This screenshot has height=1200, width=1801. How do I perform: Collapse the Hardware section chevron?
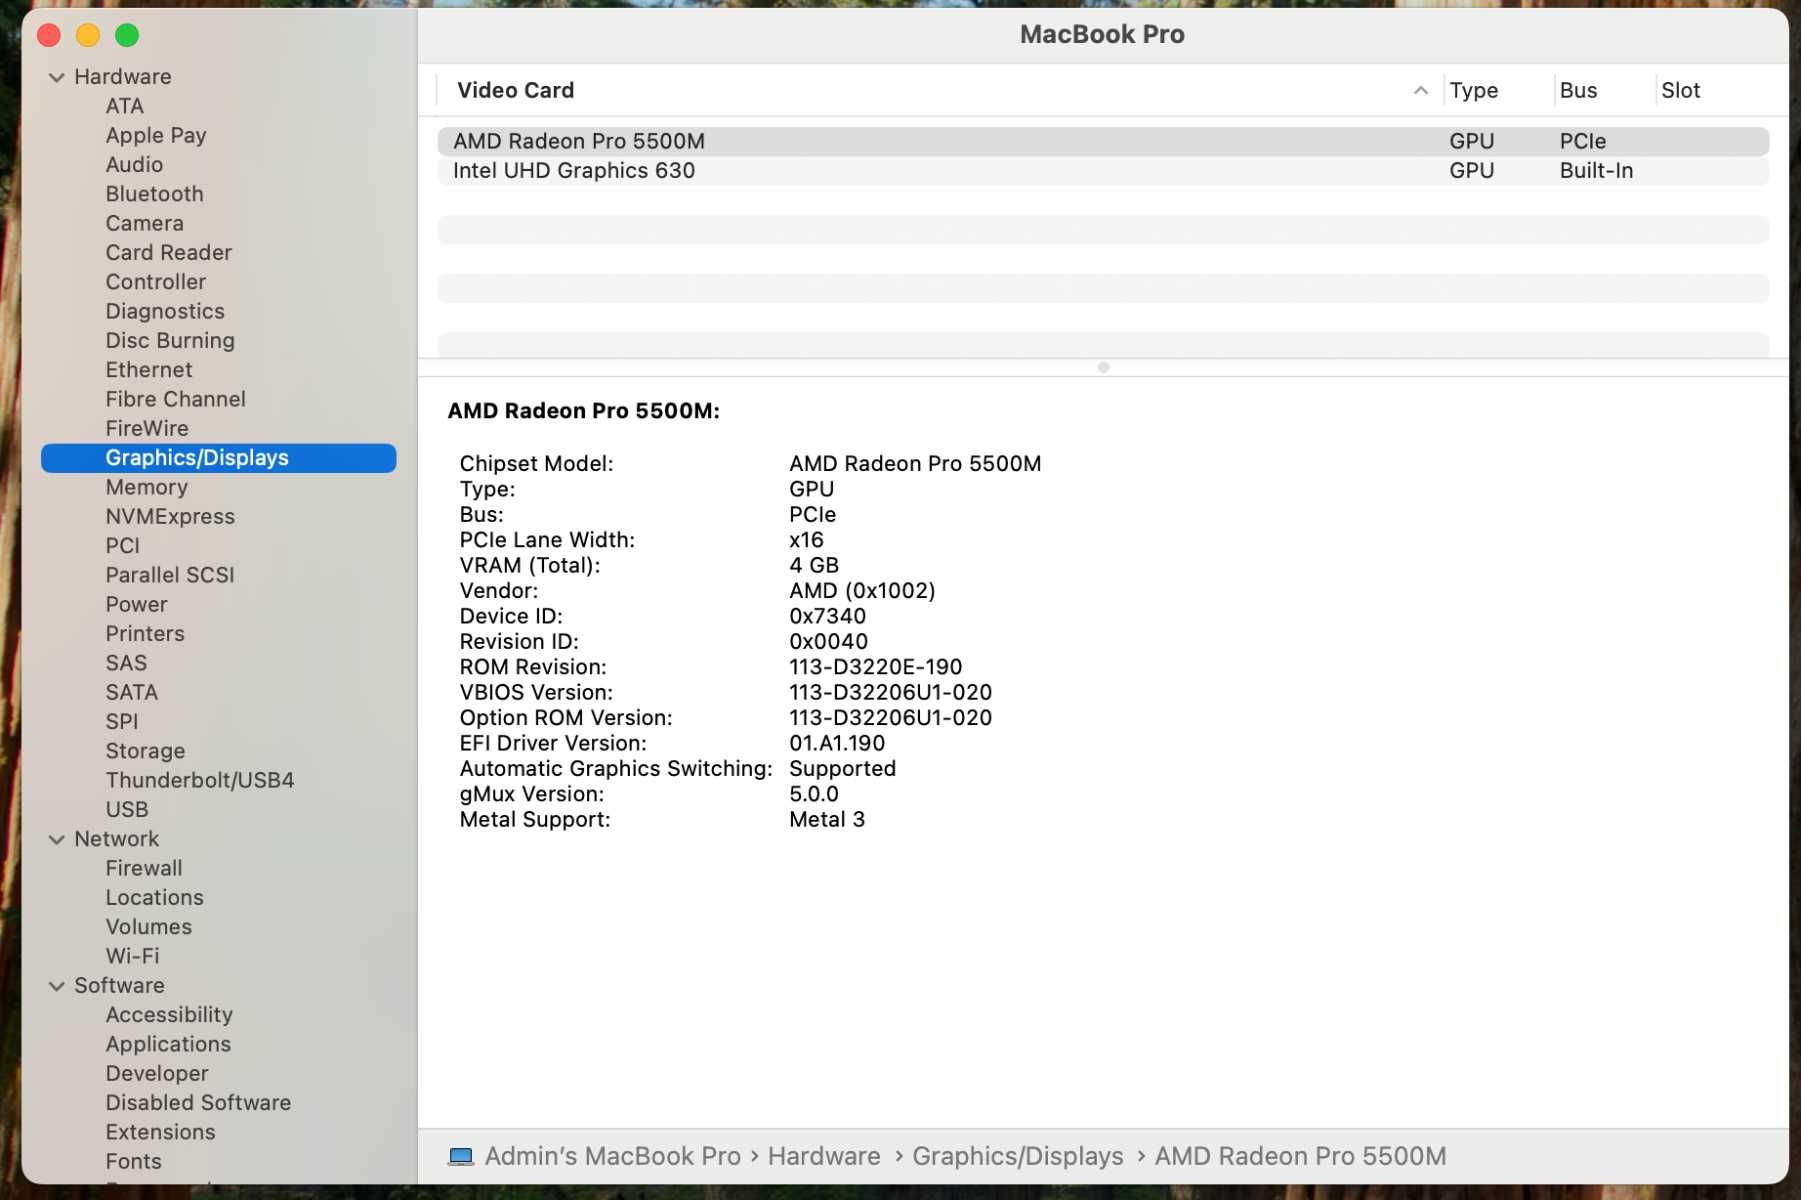pyautogui.click(x=57, y=77)
